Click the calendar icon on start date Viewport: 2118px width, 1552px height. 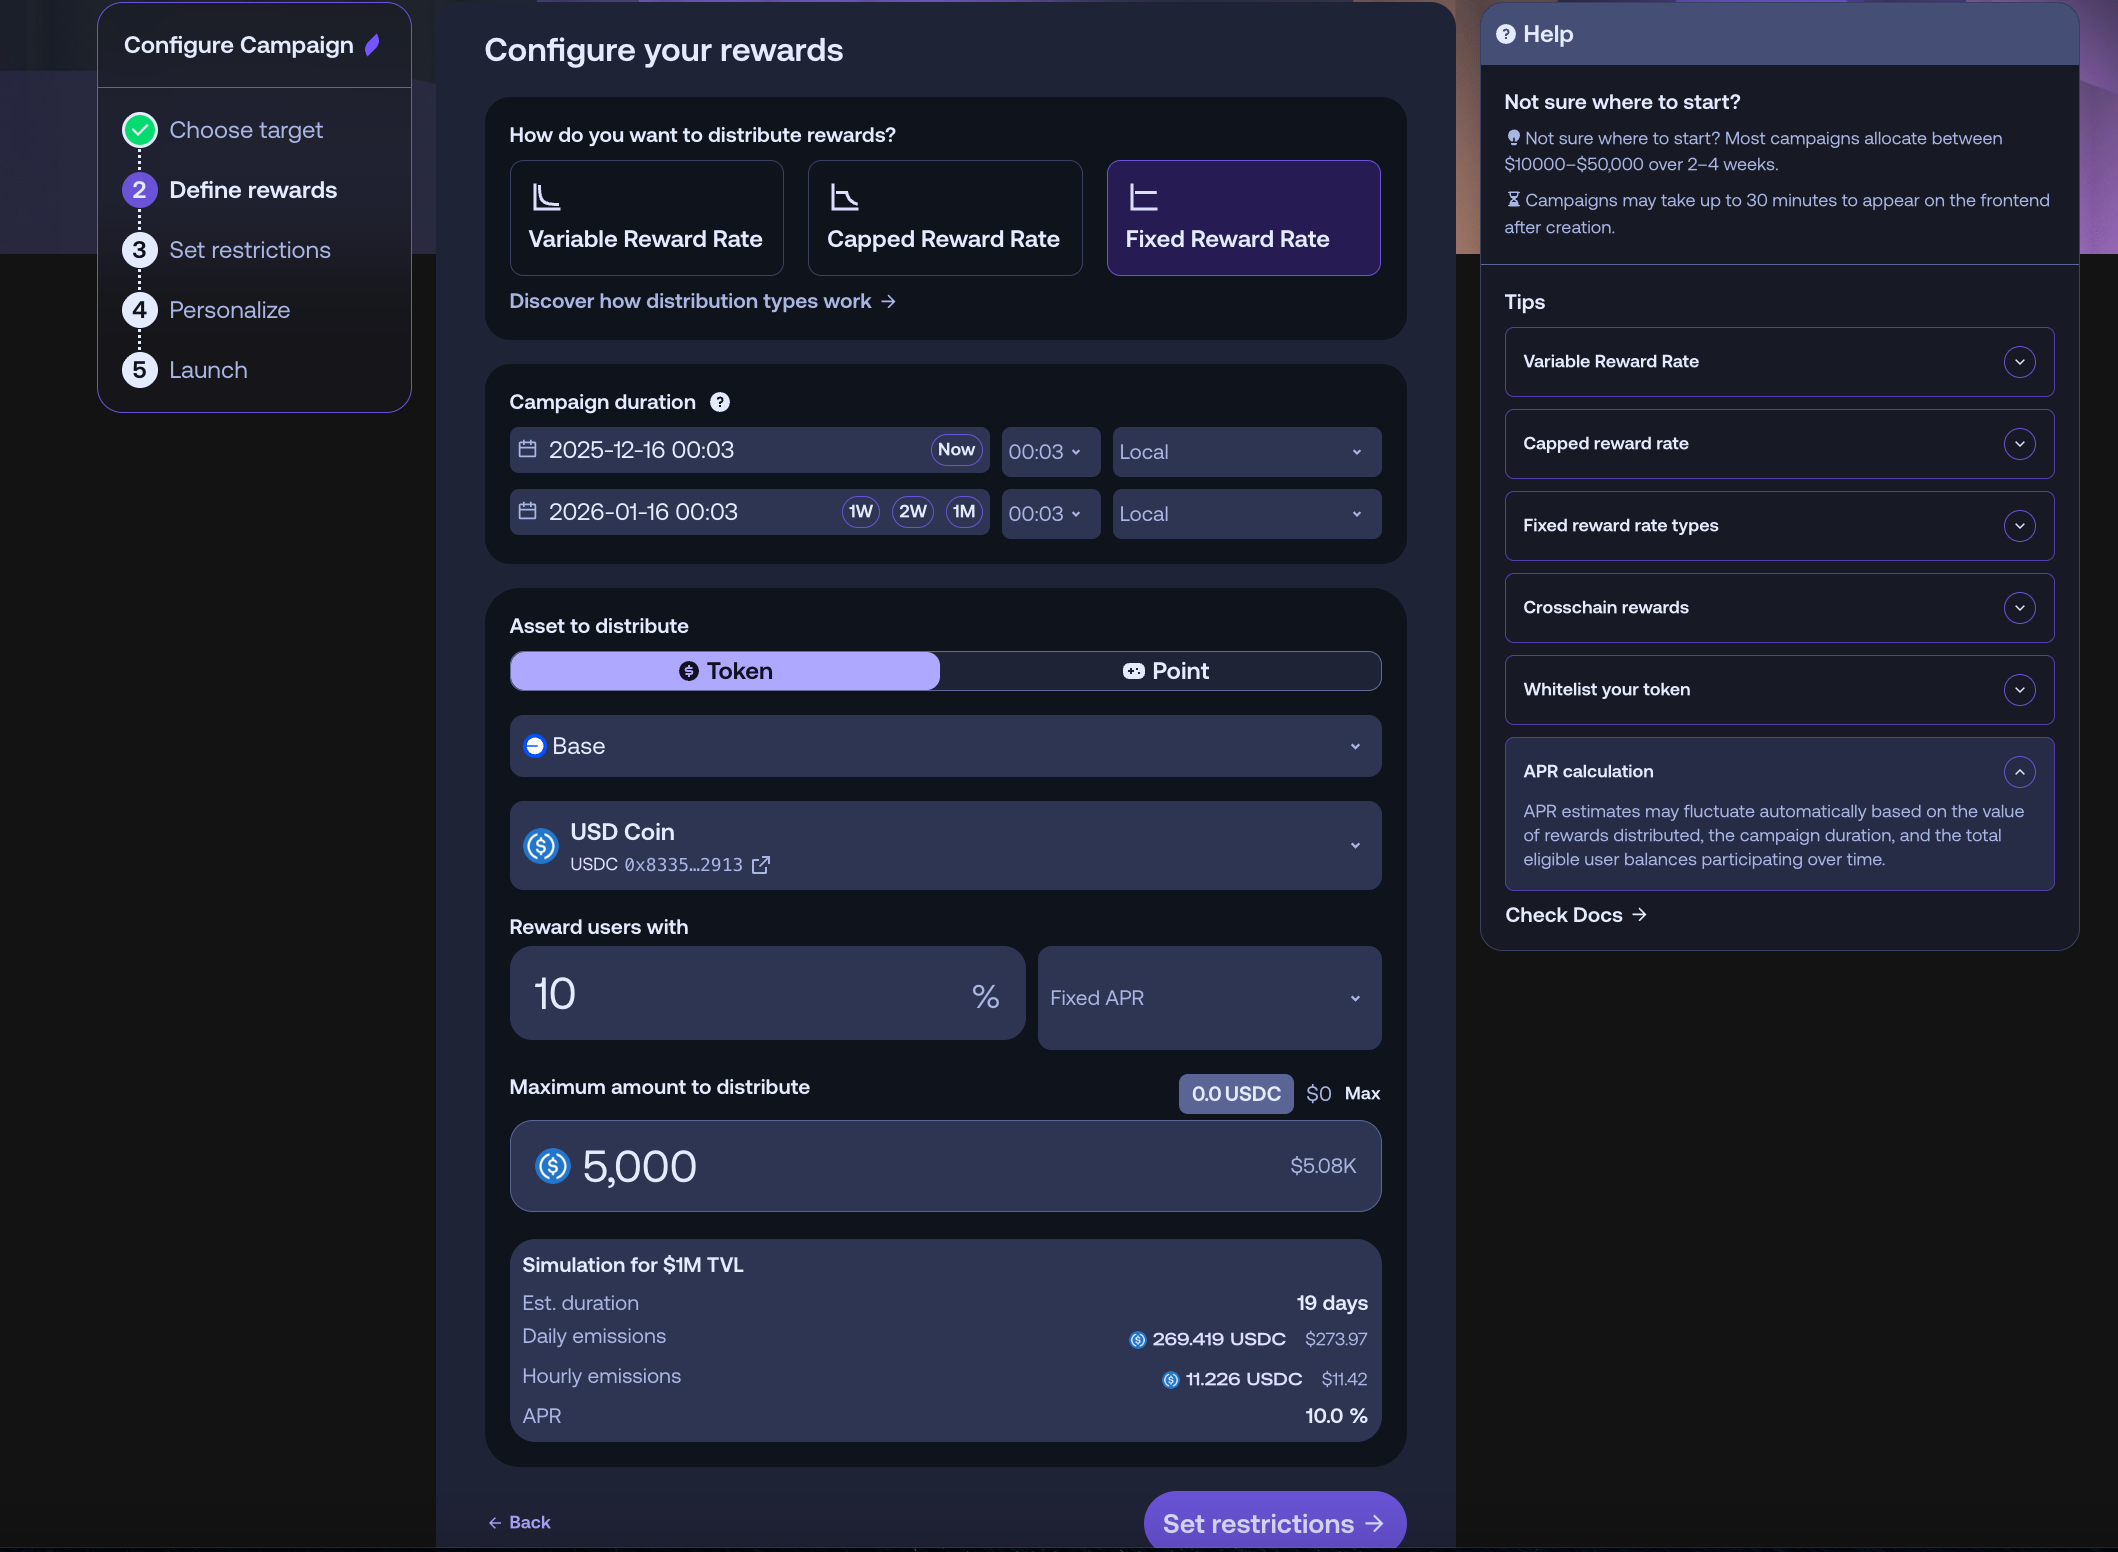pos(527,449)
